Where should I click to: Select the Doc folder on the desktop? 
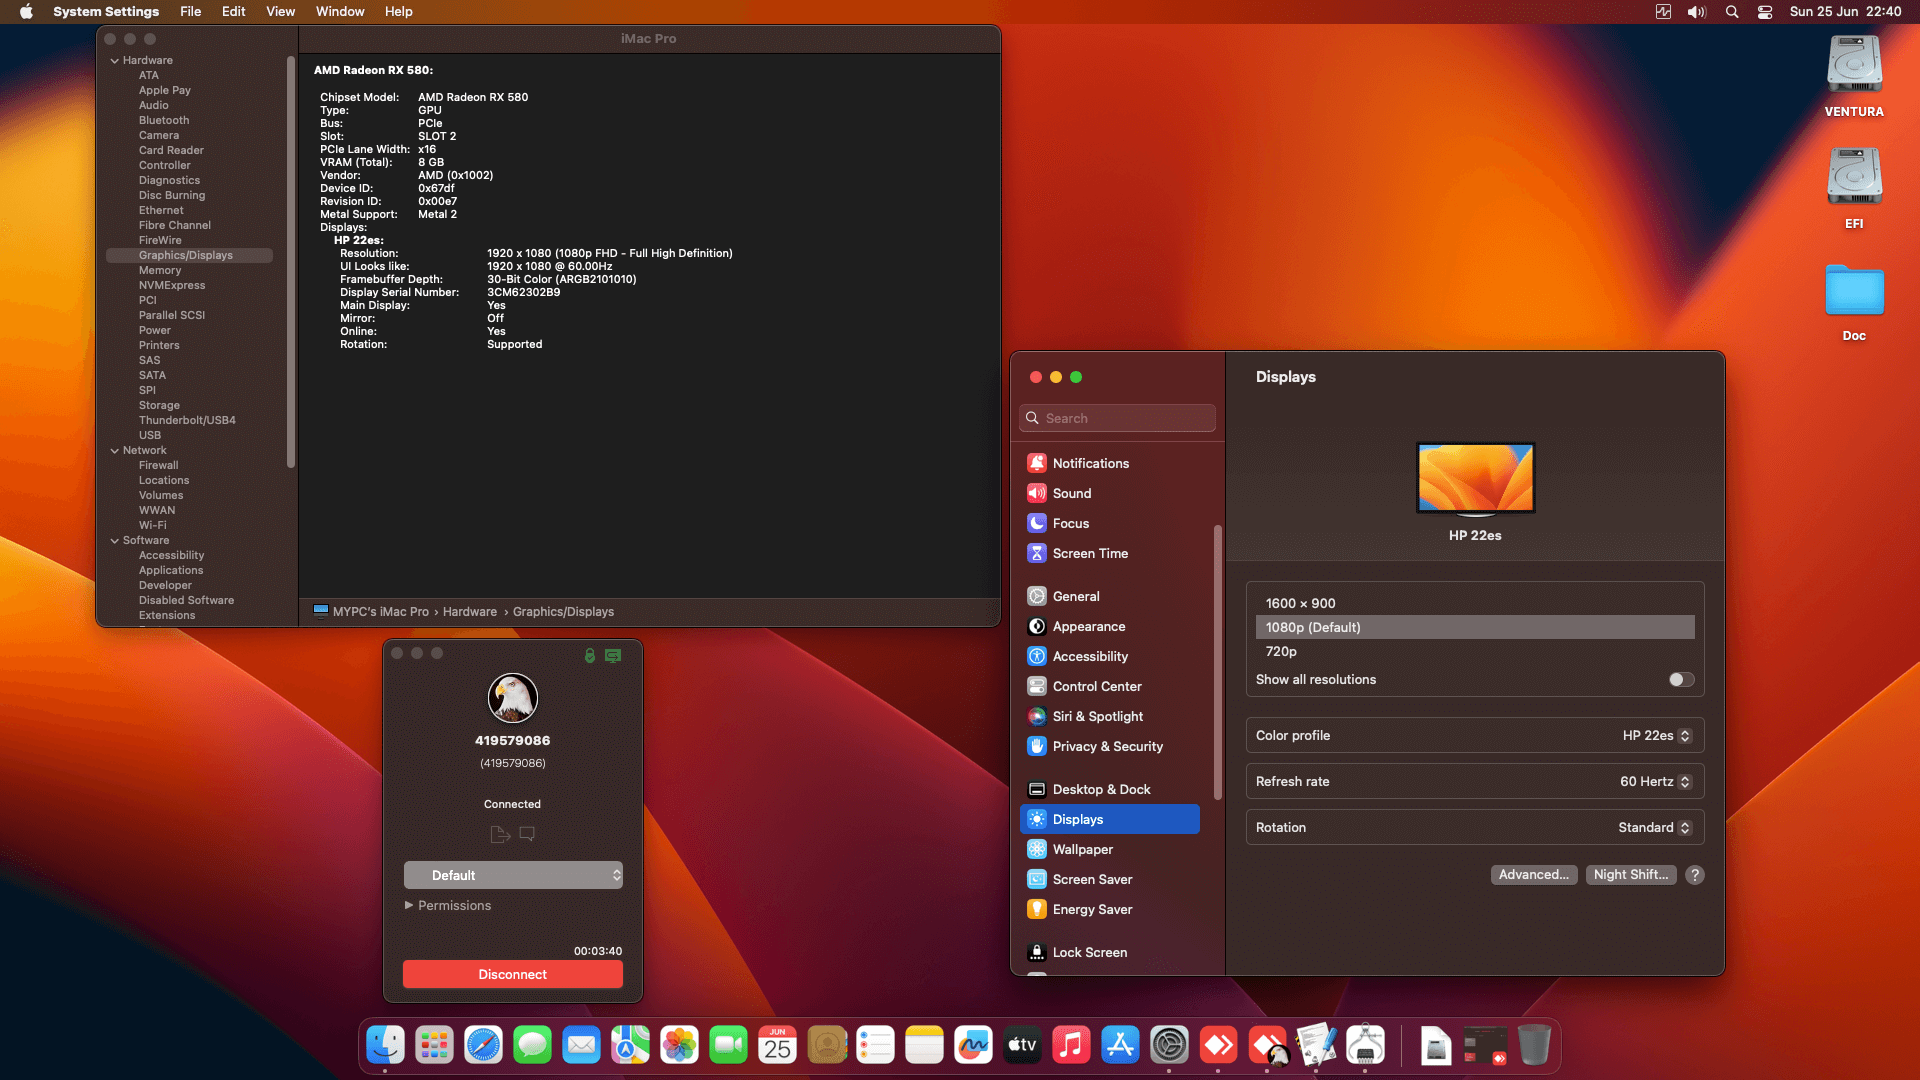click(1854, 303)
